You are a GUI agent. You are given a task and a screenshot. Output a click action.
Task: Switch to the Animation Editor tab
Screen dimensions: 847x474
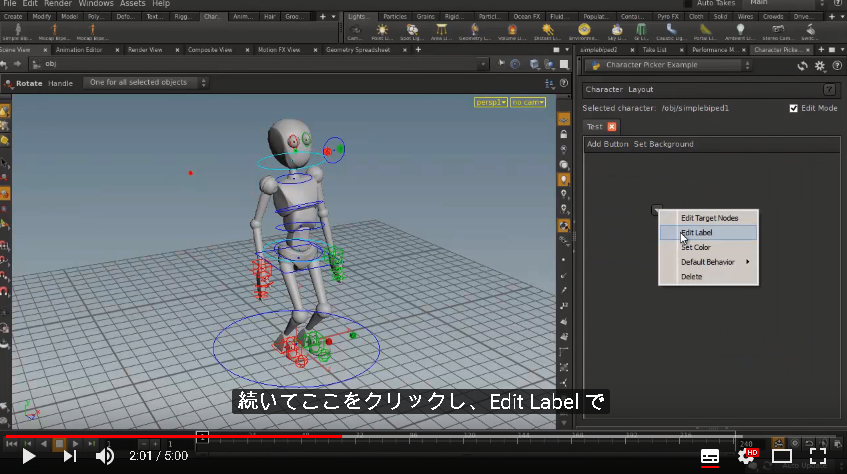pos(79,50)
